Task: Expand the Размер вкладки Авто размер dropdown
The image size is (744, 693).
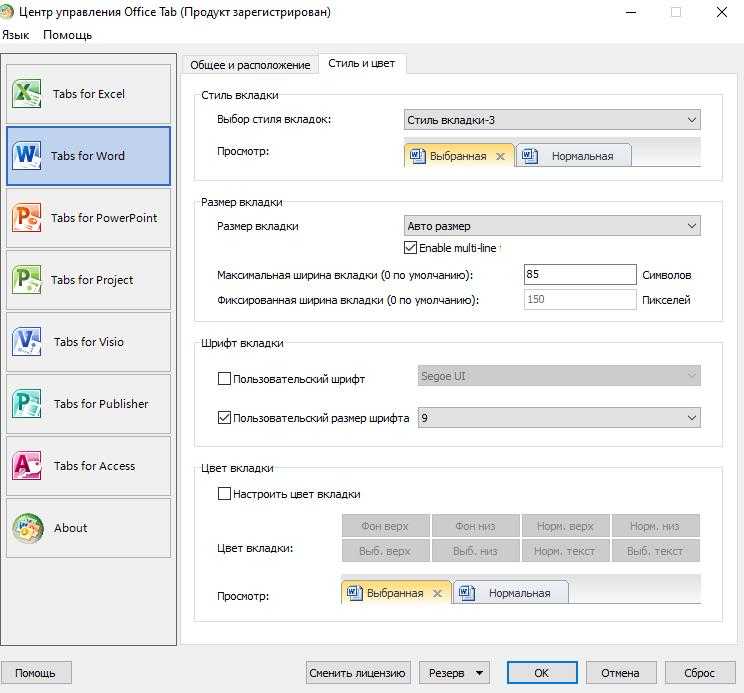Action: [x=552, y=226]
